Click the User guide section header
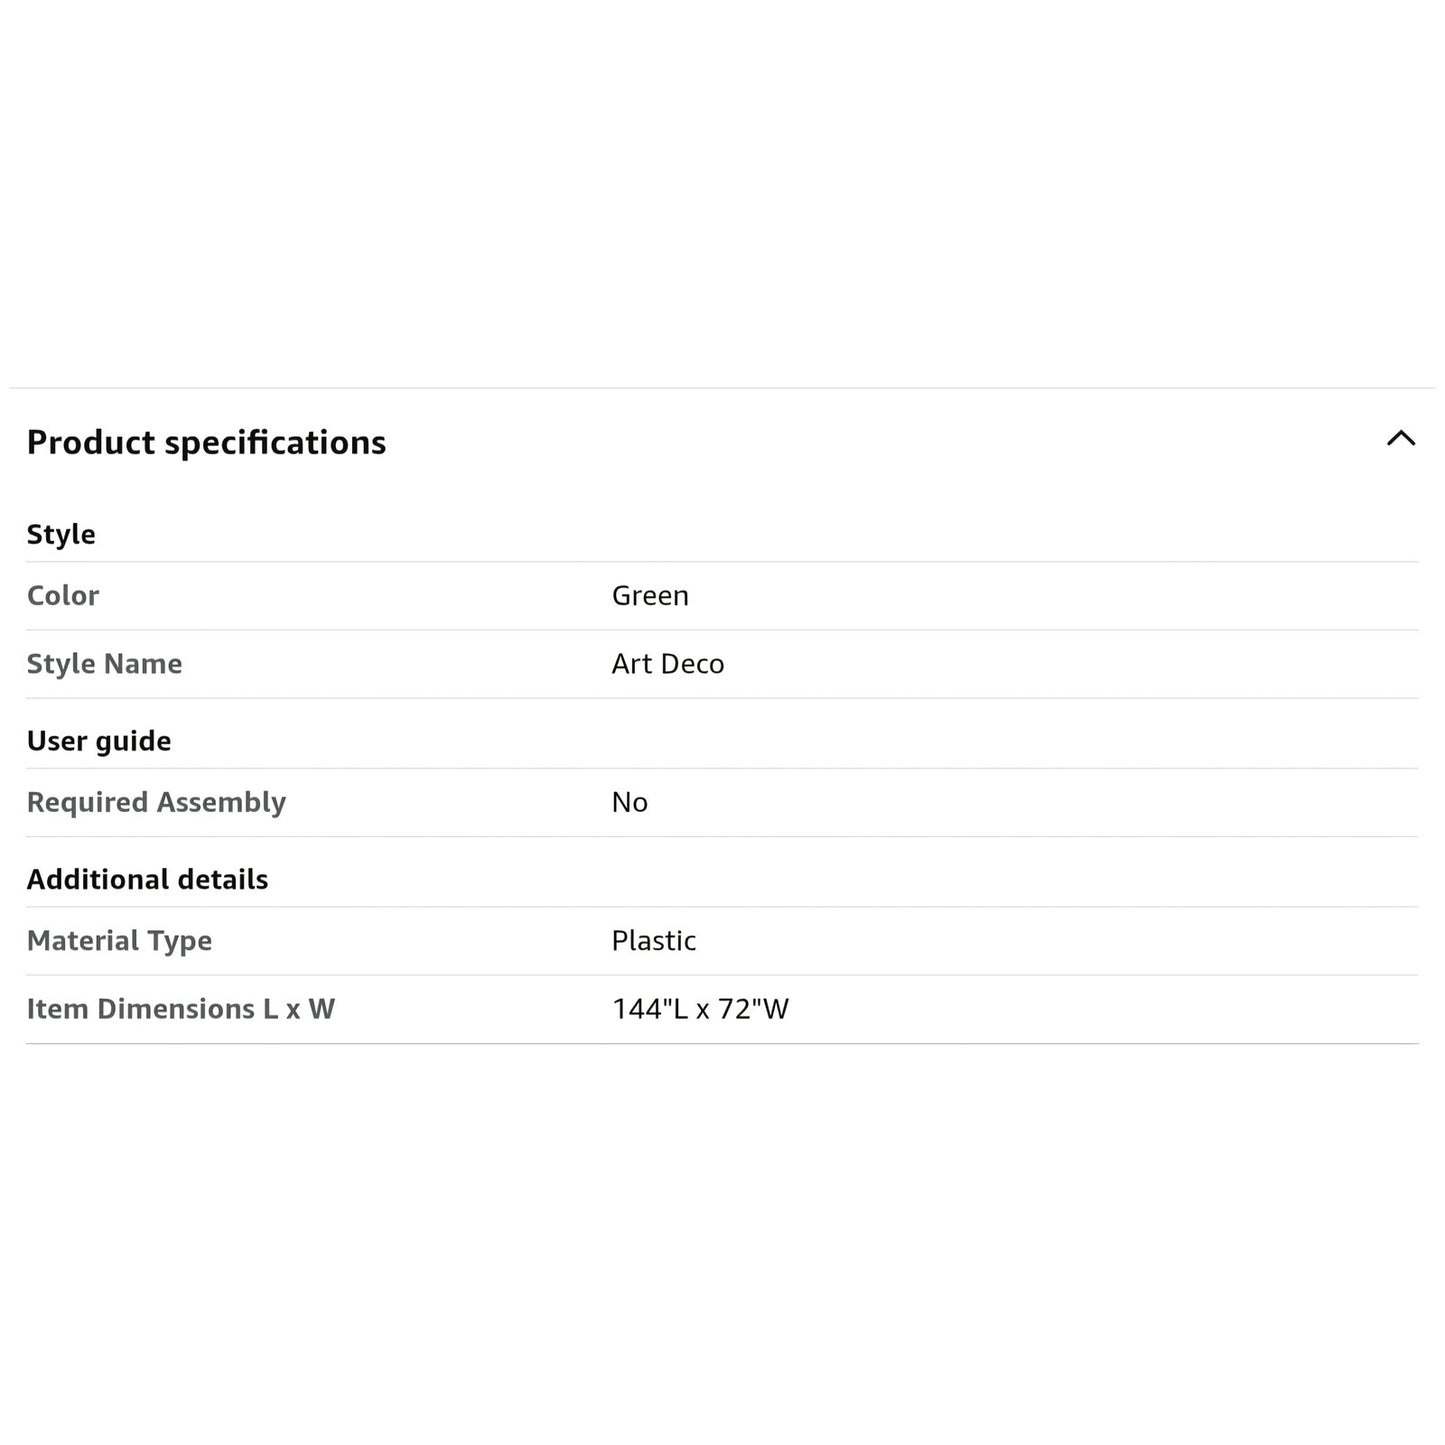 pyautogui.click(x=99, y=741)
